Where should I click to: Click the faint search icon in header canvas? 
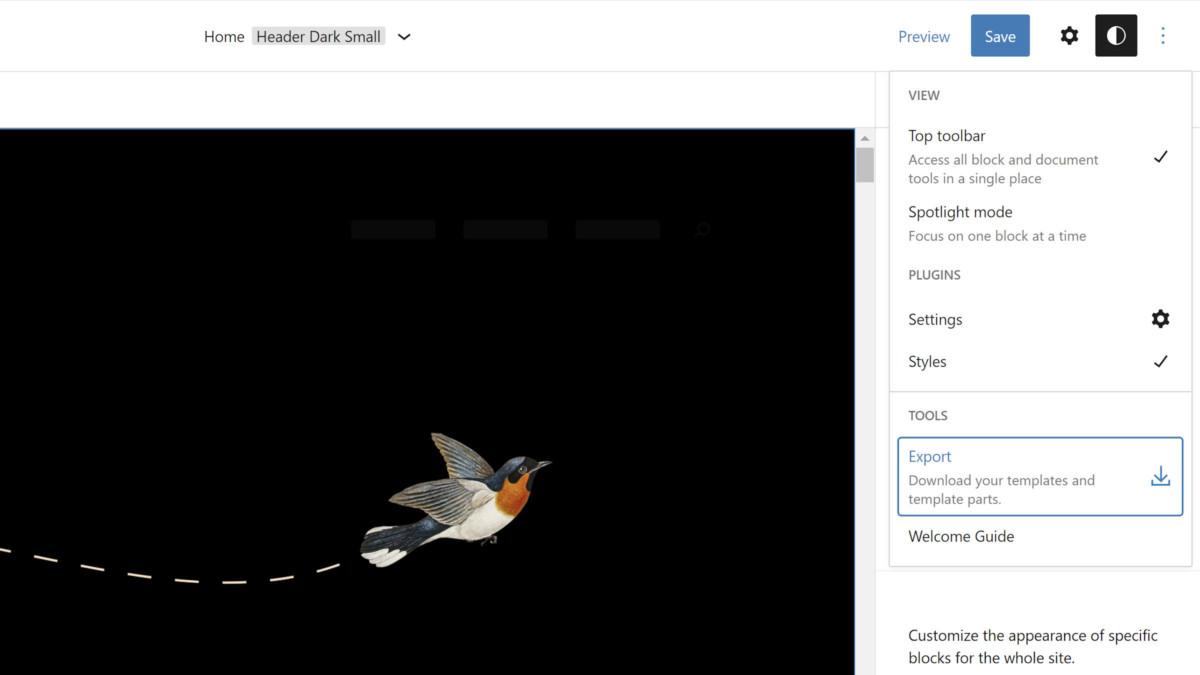[x=703, y=230]
